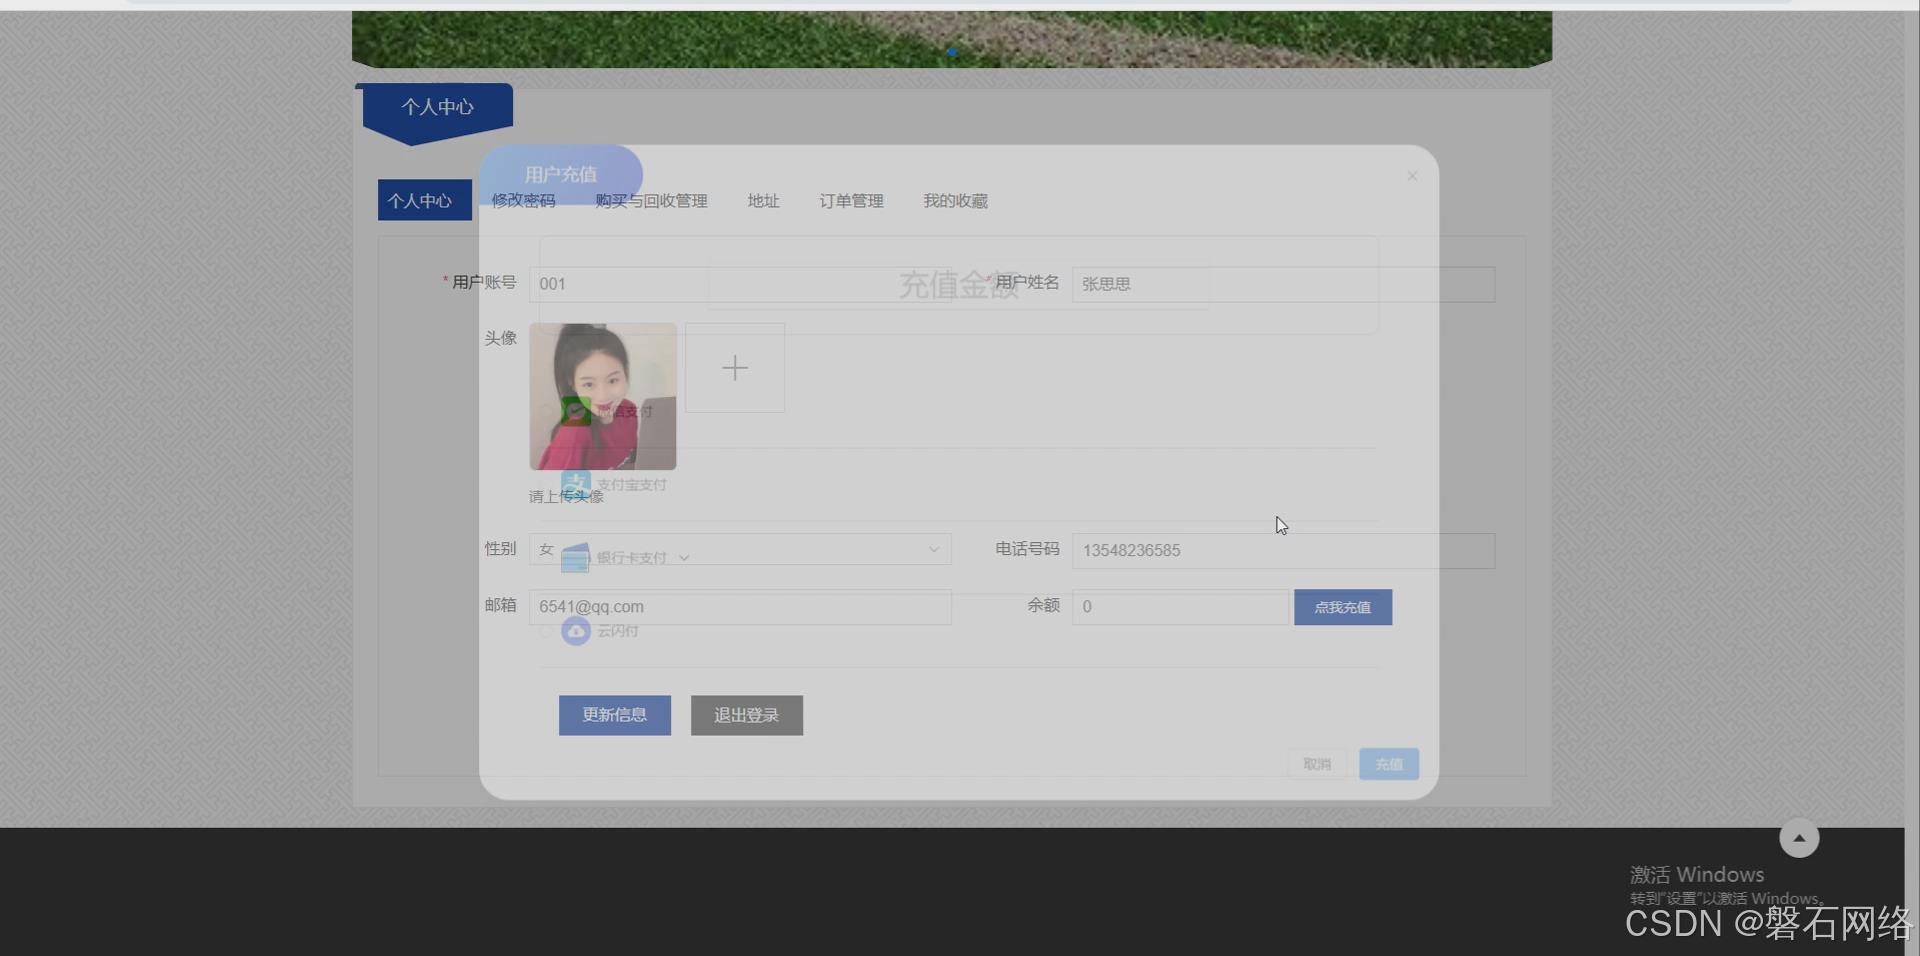Click the 用户账号 field showing 001
Viewport: 1920px width, 956px height.
click(740, 284)
